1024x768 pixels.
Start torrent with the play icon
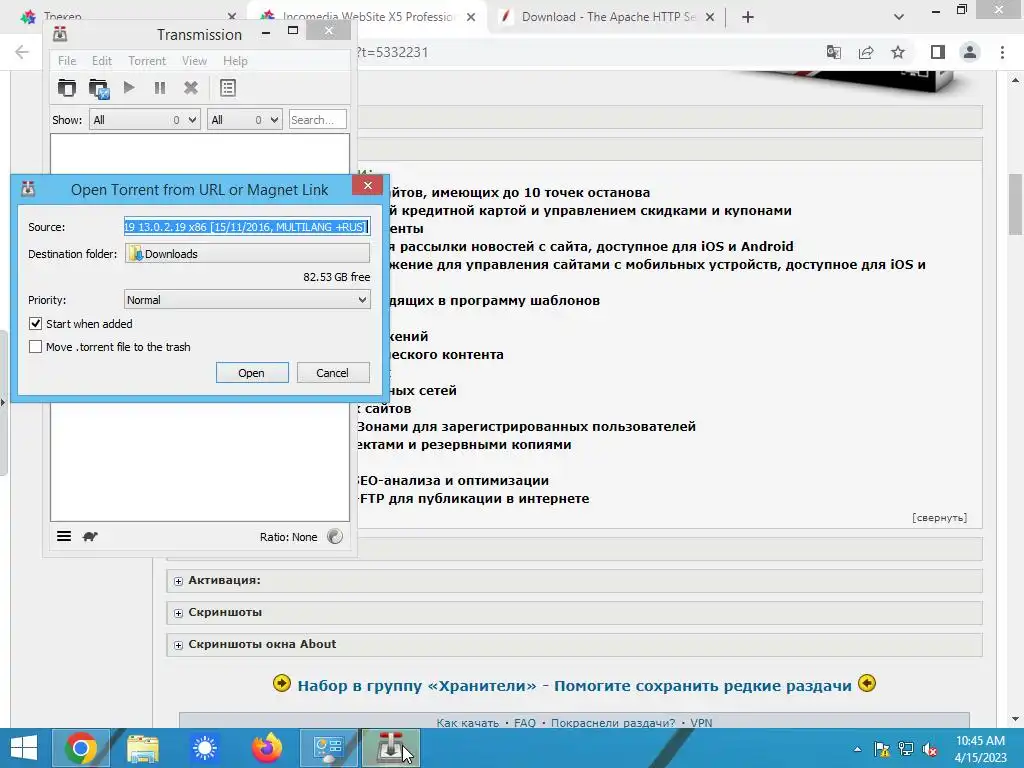(x=129, y=88)
